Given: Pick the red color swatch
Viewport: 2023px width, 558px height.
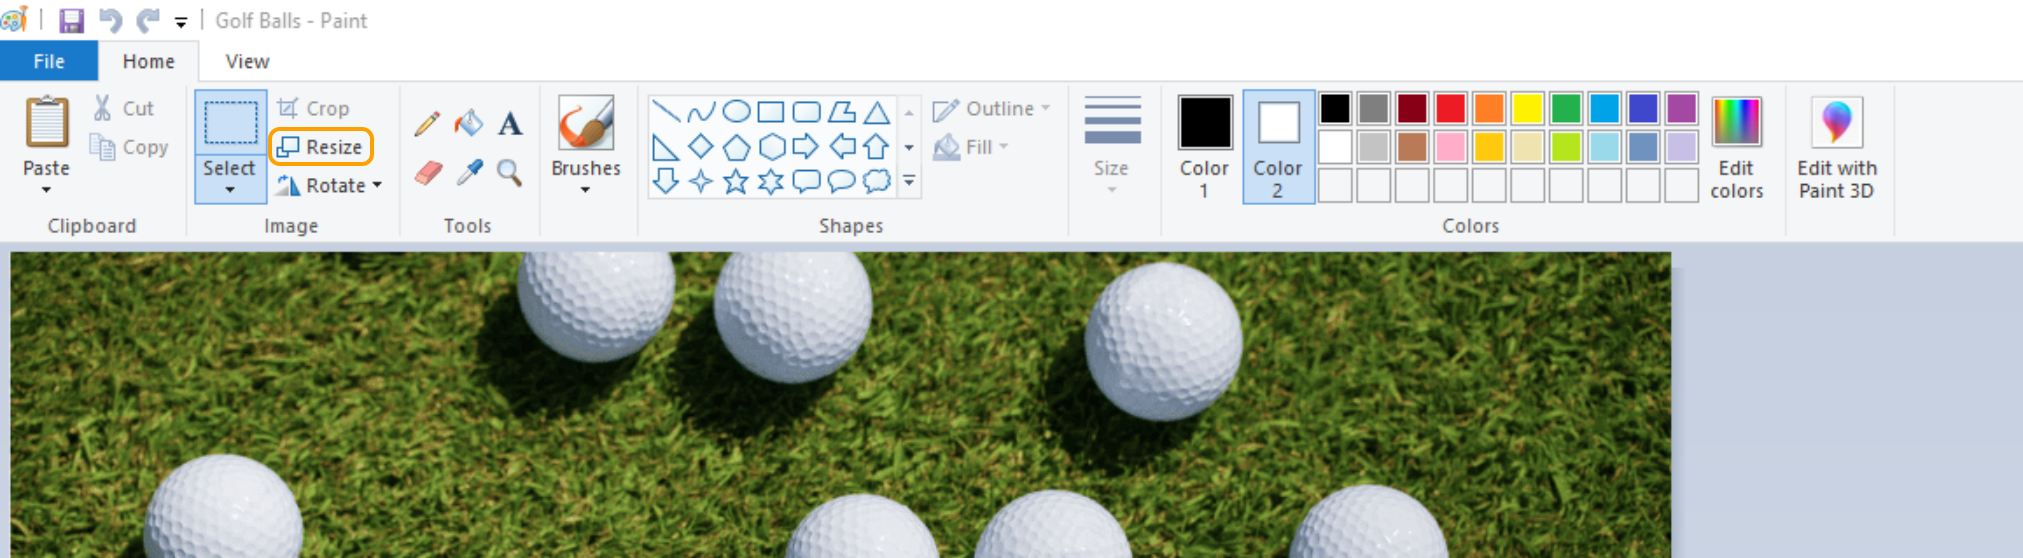Looking at the screenshot, I should tap(1450, 108).
